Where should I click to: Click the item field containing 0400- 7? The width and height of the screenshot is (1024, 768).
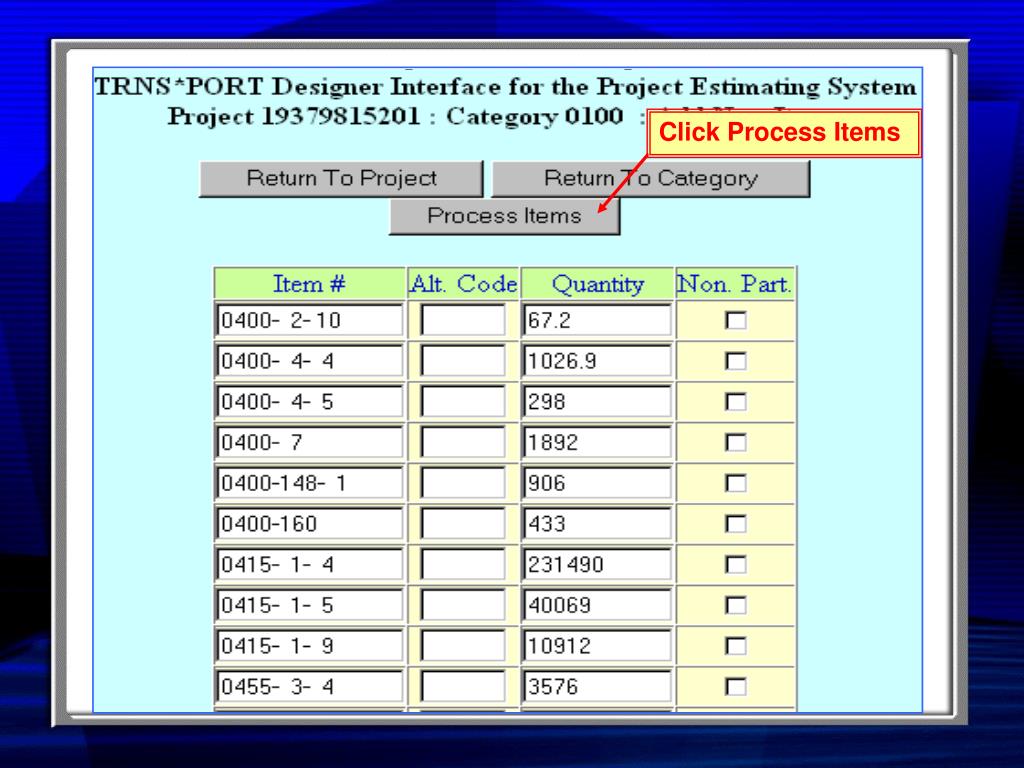(x=310, y=442)
